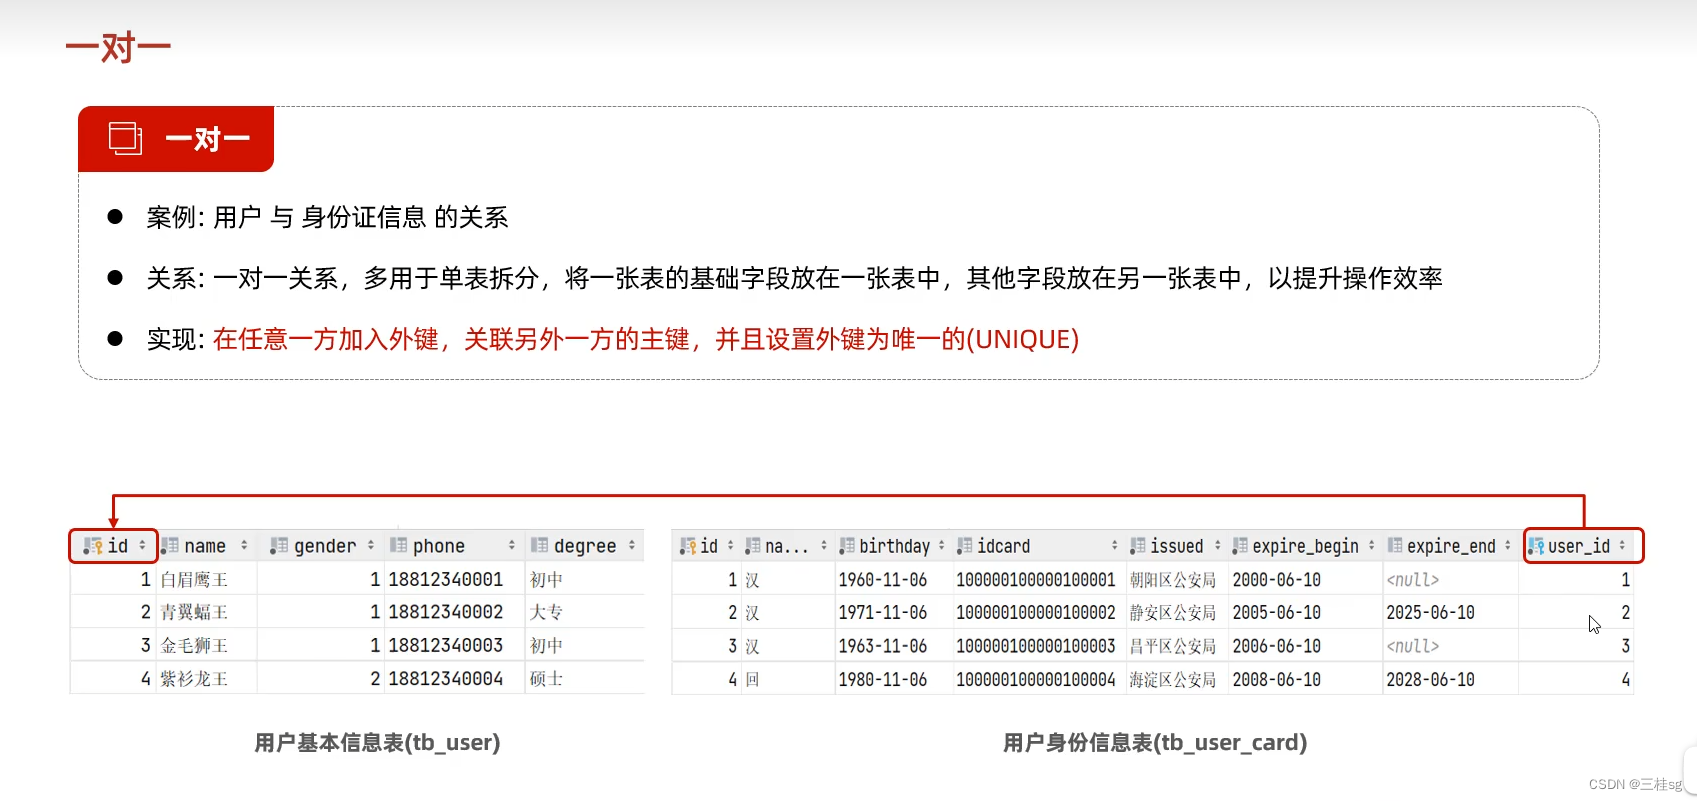Click the expire_end column icon
This screenshot has width=1697, height=801.
pos(1395,546)
